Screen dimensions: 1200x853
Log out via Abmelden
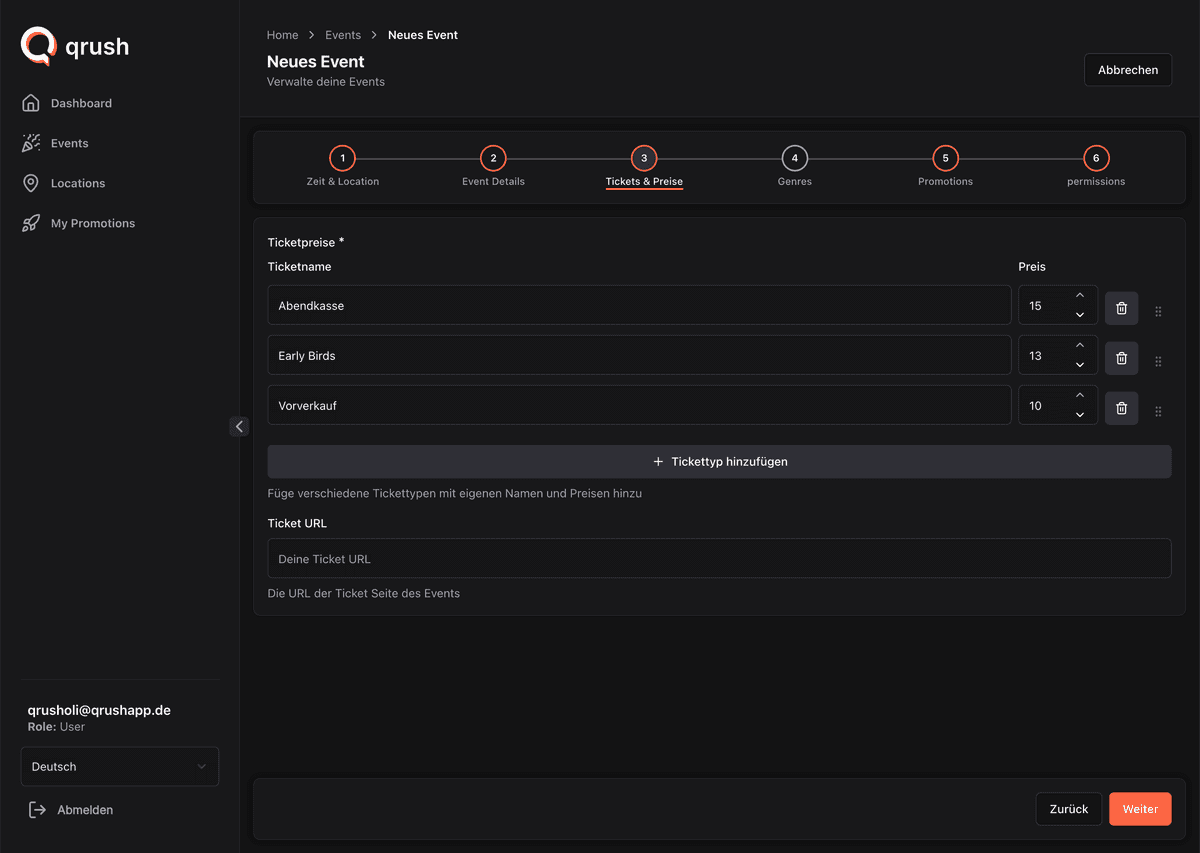[85, 810]
